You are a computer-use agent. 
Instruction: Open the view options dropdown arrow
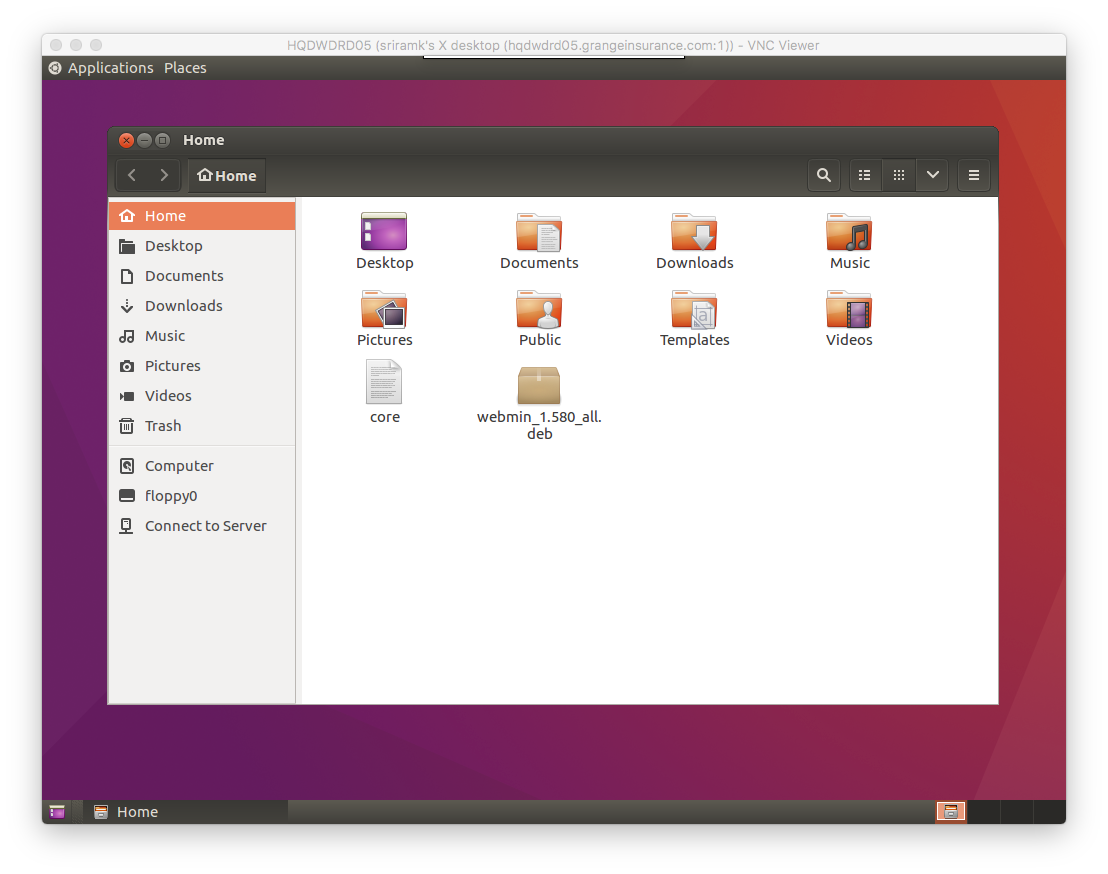[x=932, y=175]
